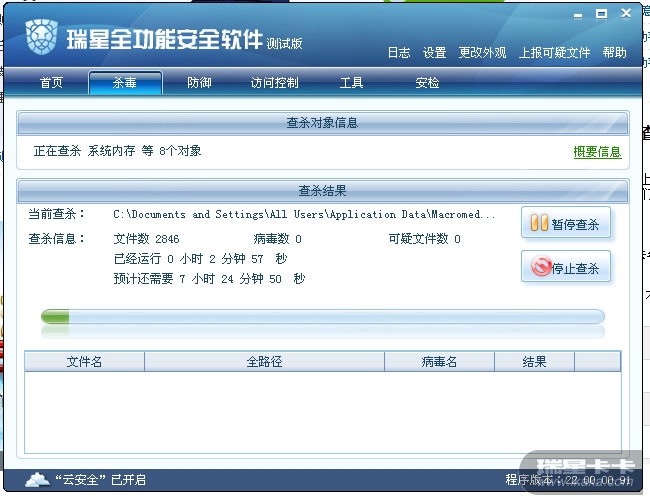Pause scan with 暂停查杀 button
The width and height of the screenshot is (650, 501).
coord(566,223)
